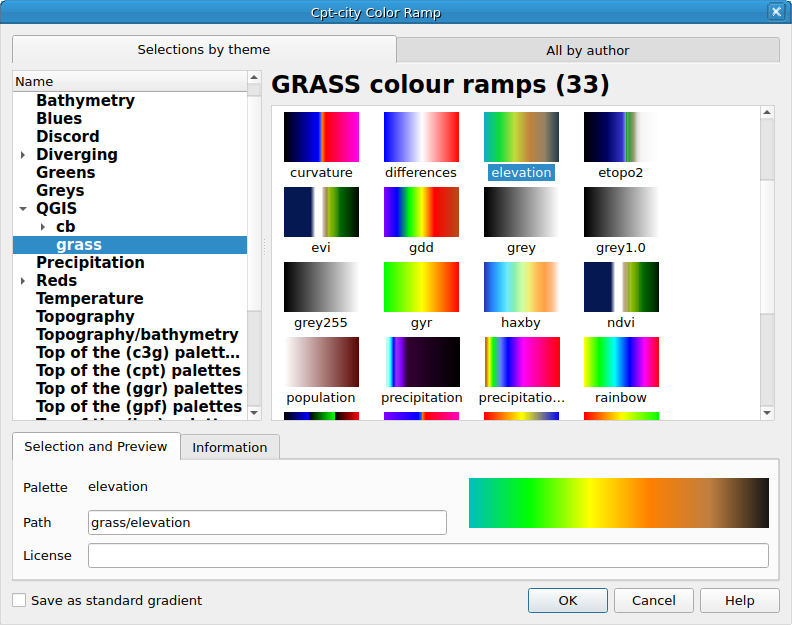This screenshot has width=792, height=625.
Task: Pick the etopo2 color ramp
Action: pyautogui.click(x=621, y=137)
